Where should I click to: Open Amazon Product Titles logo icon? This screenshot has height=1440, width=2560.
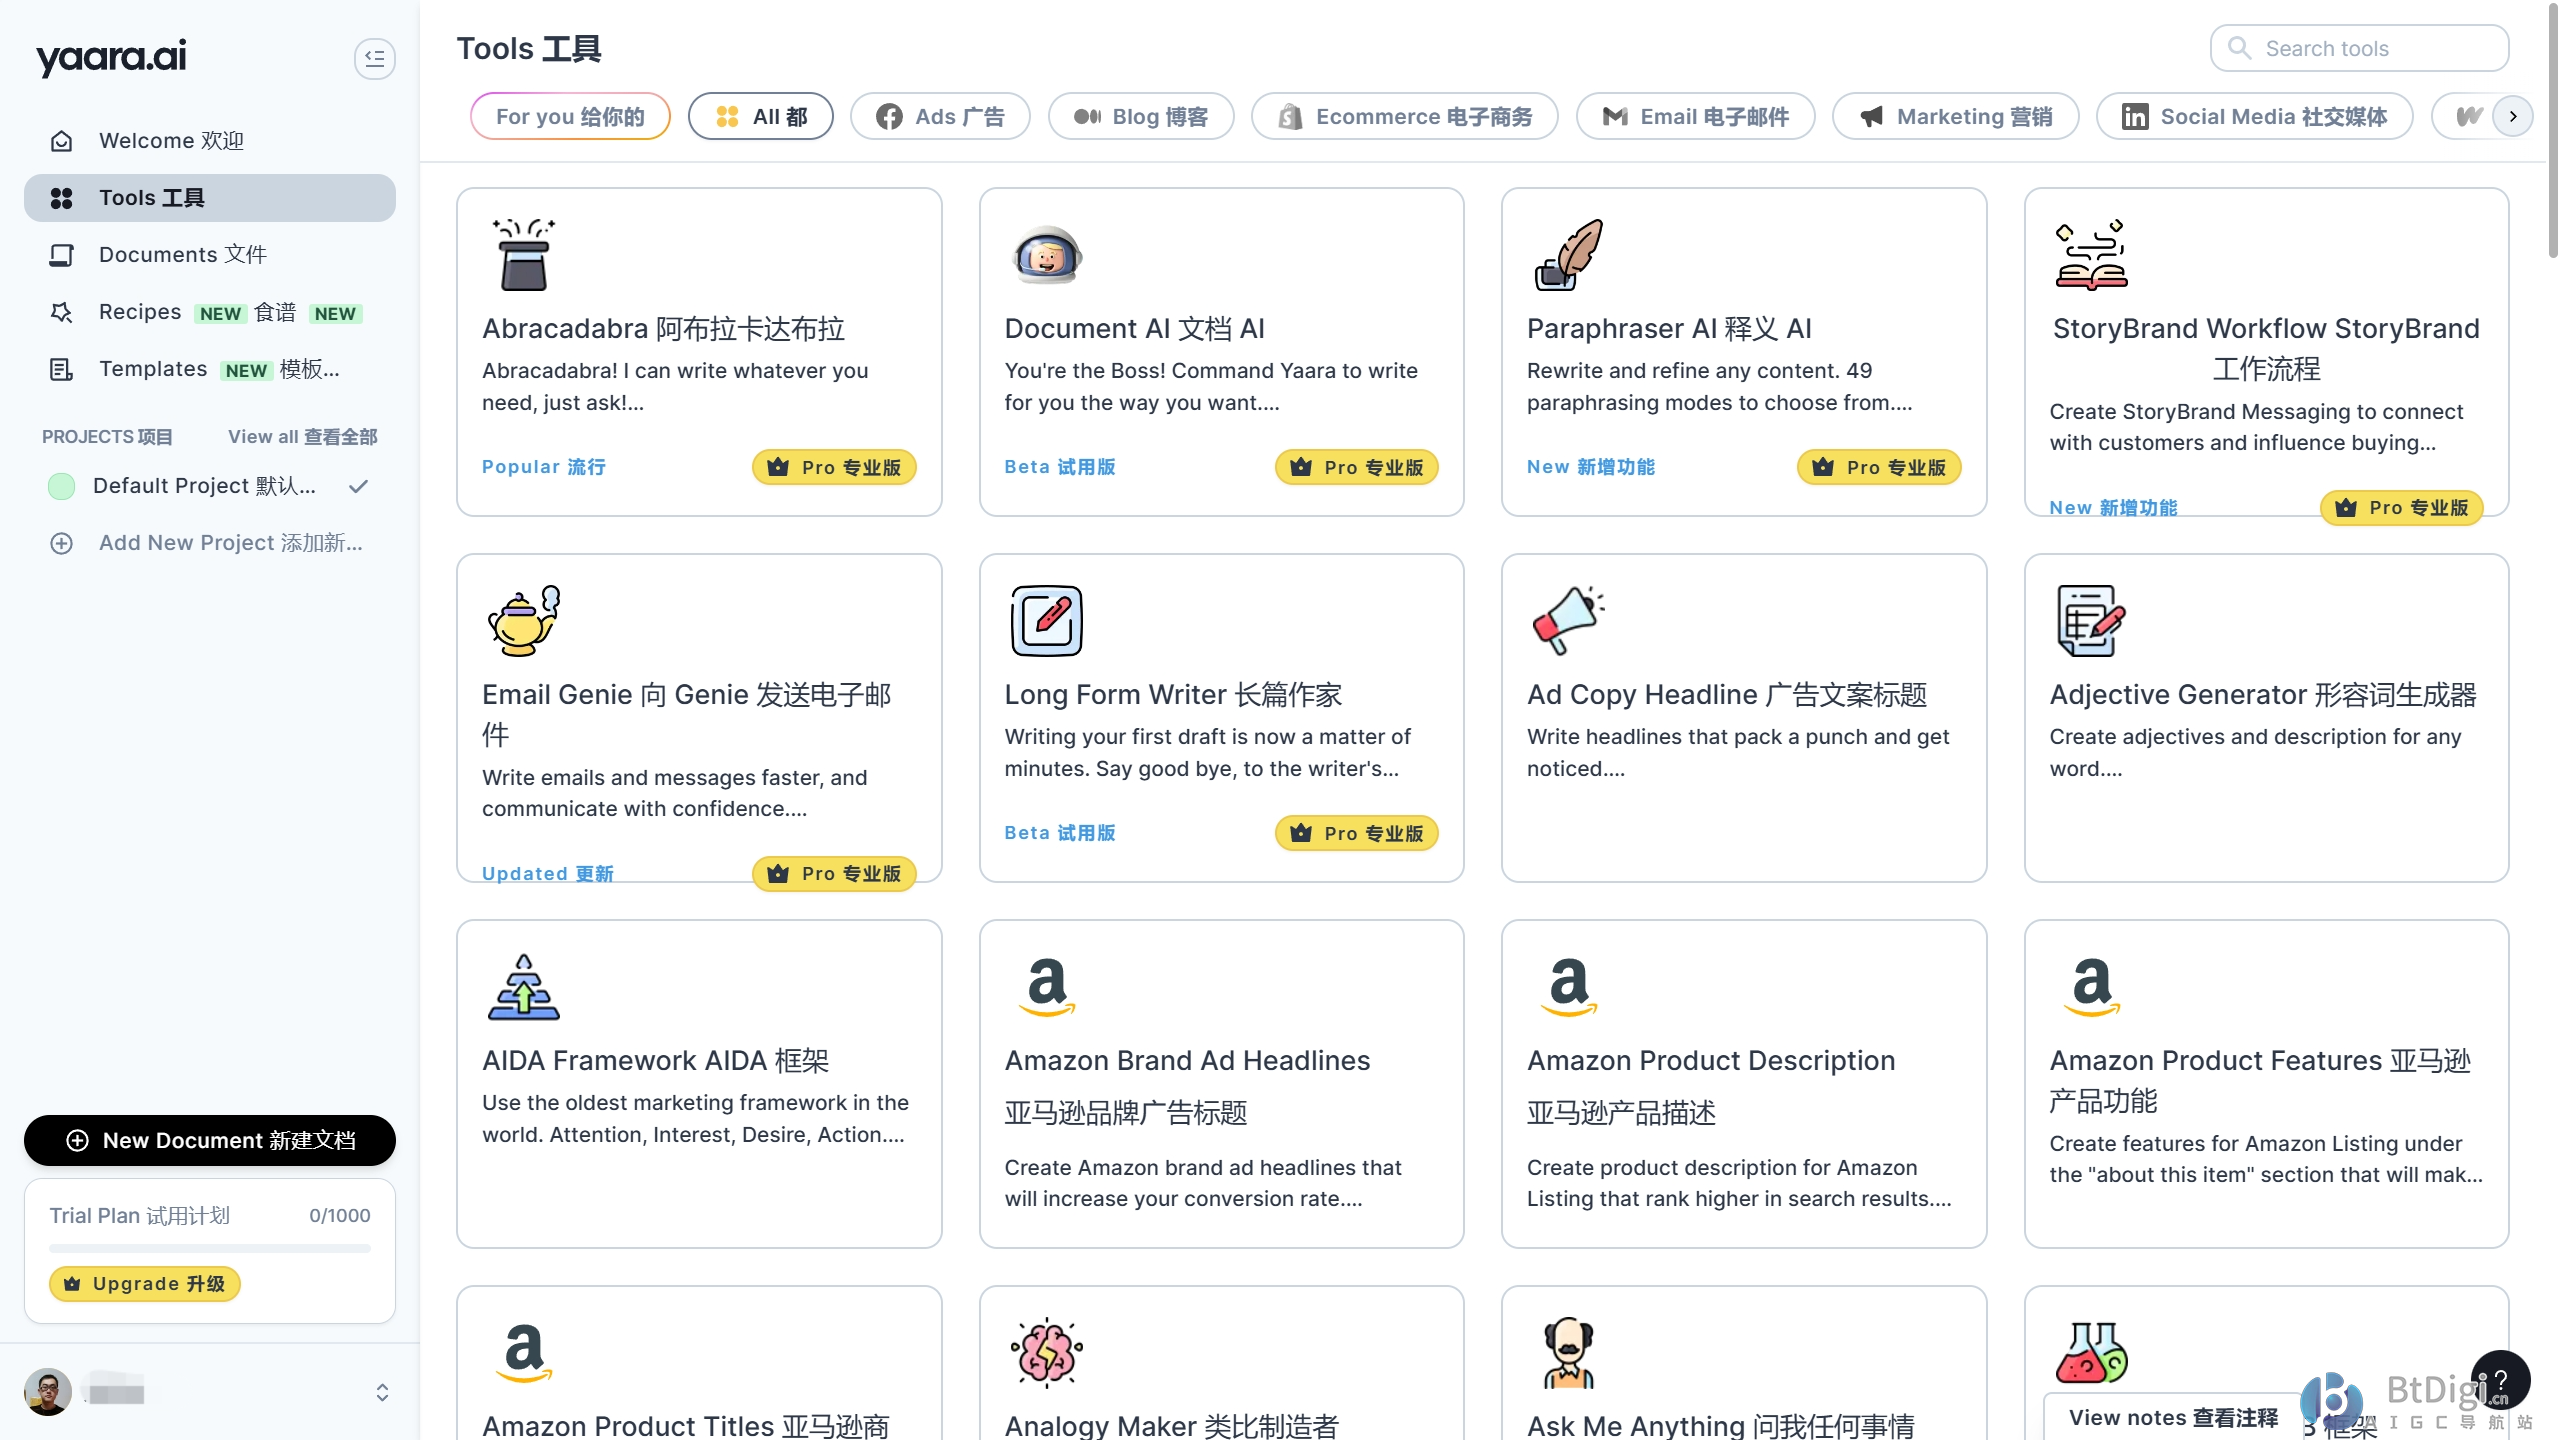tap(524, 1352)
